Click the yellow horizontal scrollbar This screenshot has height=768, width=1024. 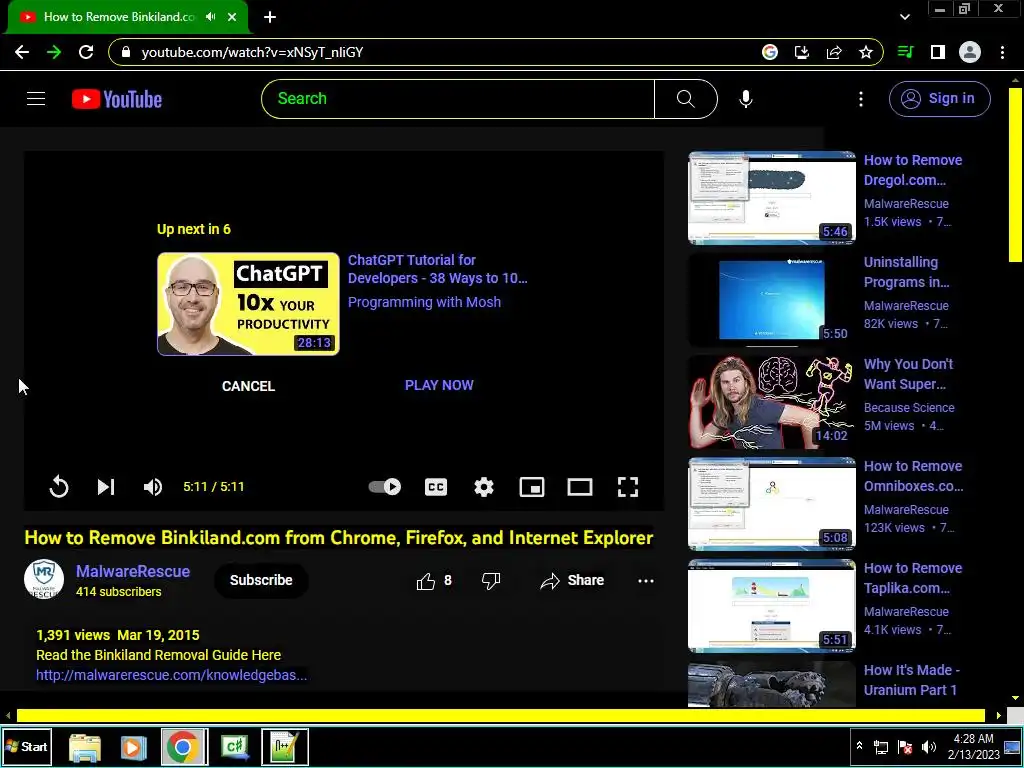(500, 716)
